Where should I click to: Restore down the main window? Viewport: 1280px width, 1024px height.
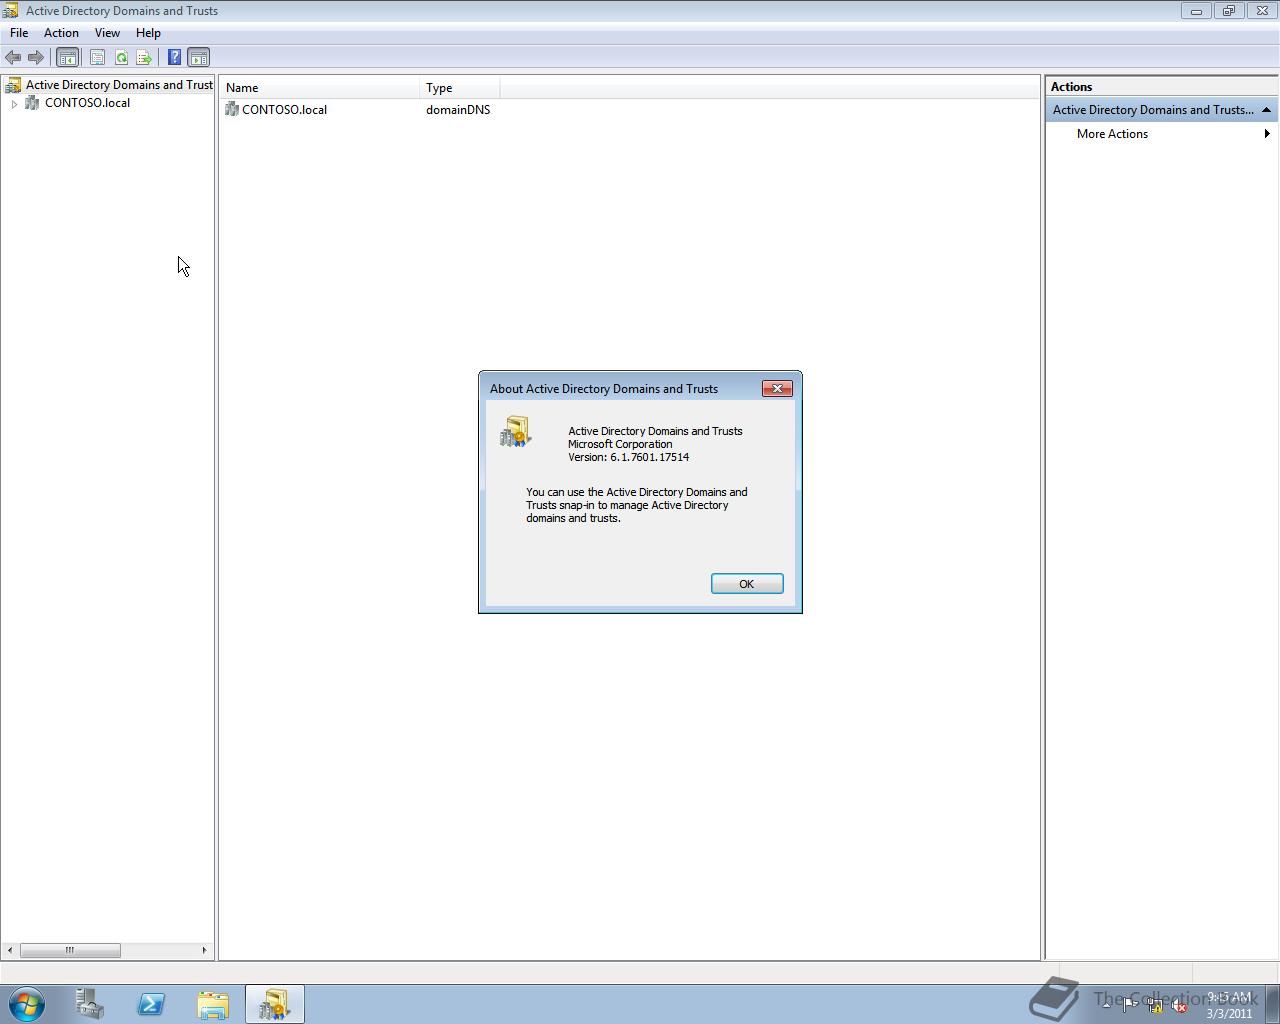pos(1228,11)
